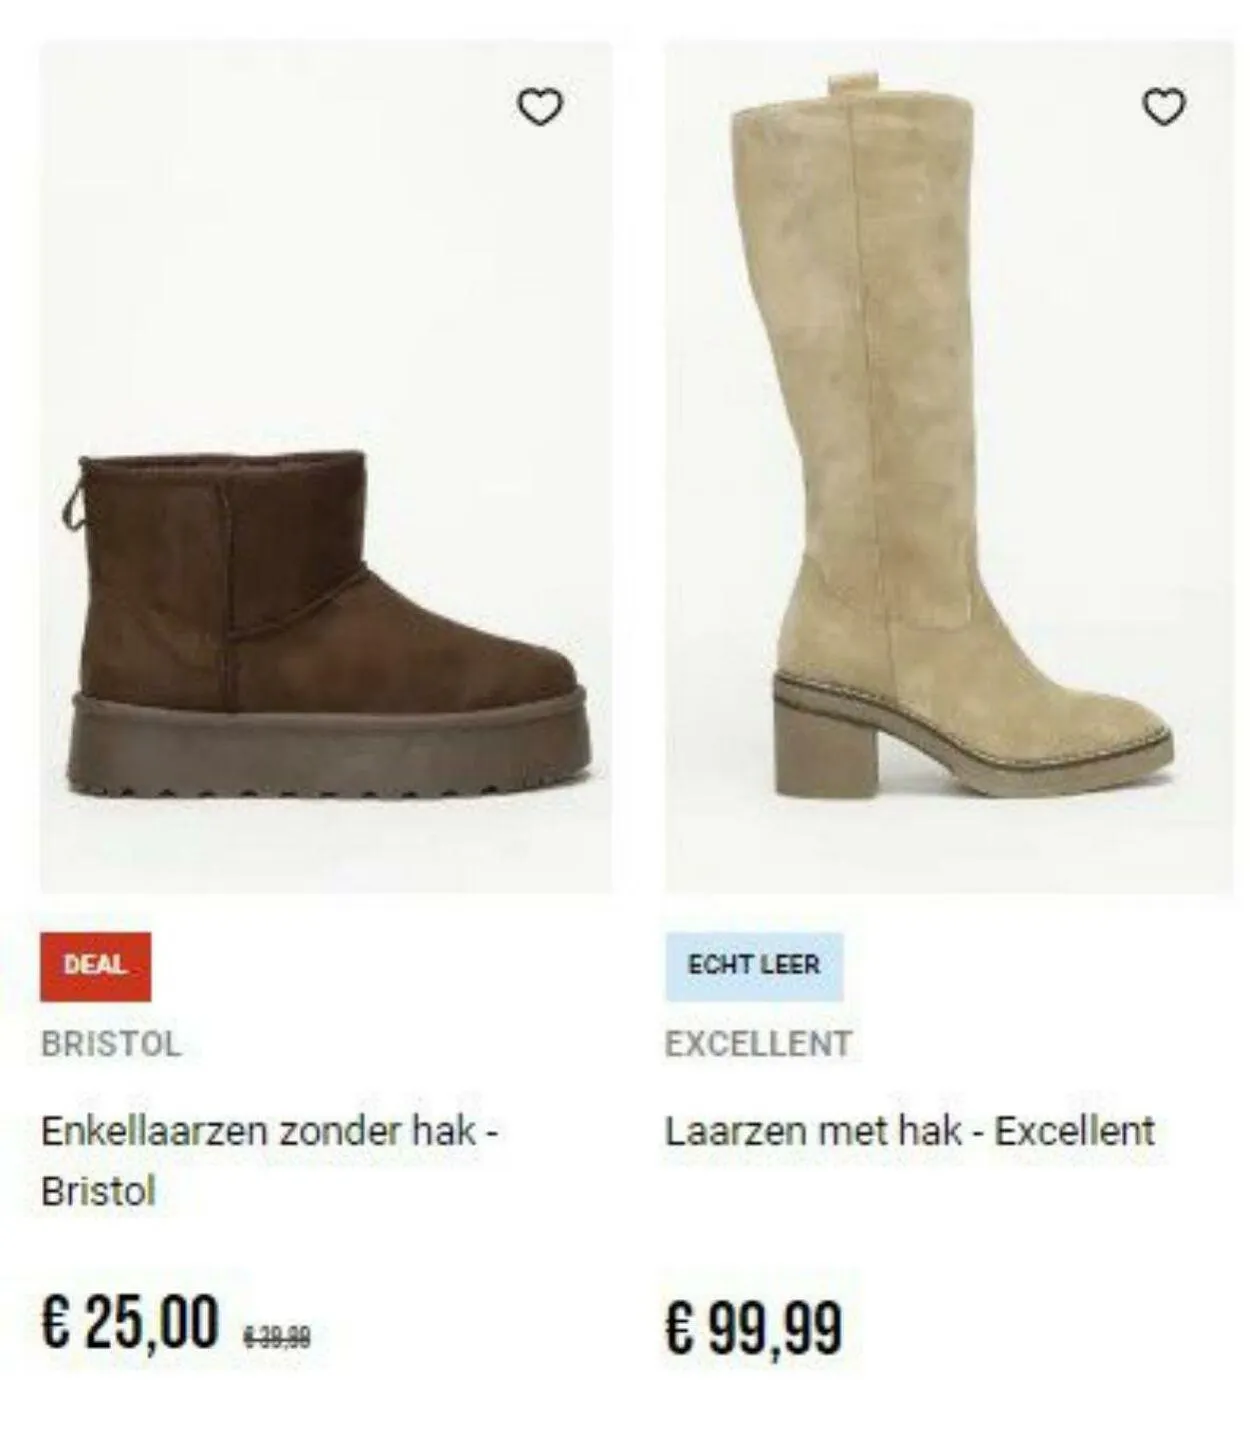The height and width of the screenshot is (1455, 1250).
Task: Add Bristol ankle boot to wishlist heart
Action: tap(540, 107)
